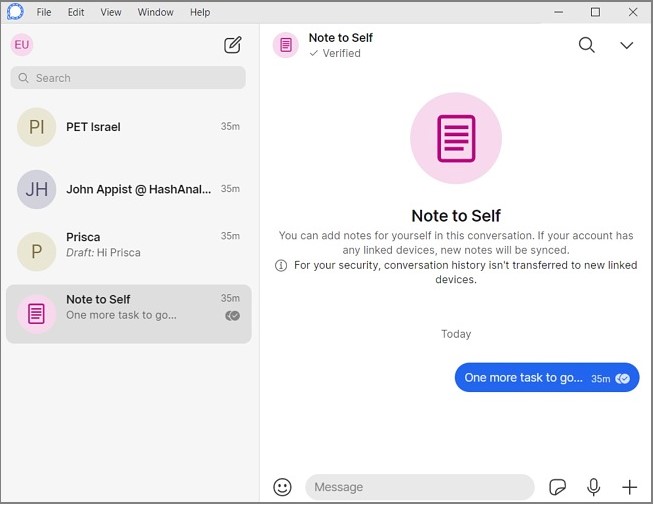Click Note to Self header avatar icon
This screenshot has height=513, width=654.
coord(286,45)
